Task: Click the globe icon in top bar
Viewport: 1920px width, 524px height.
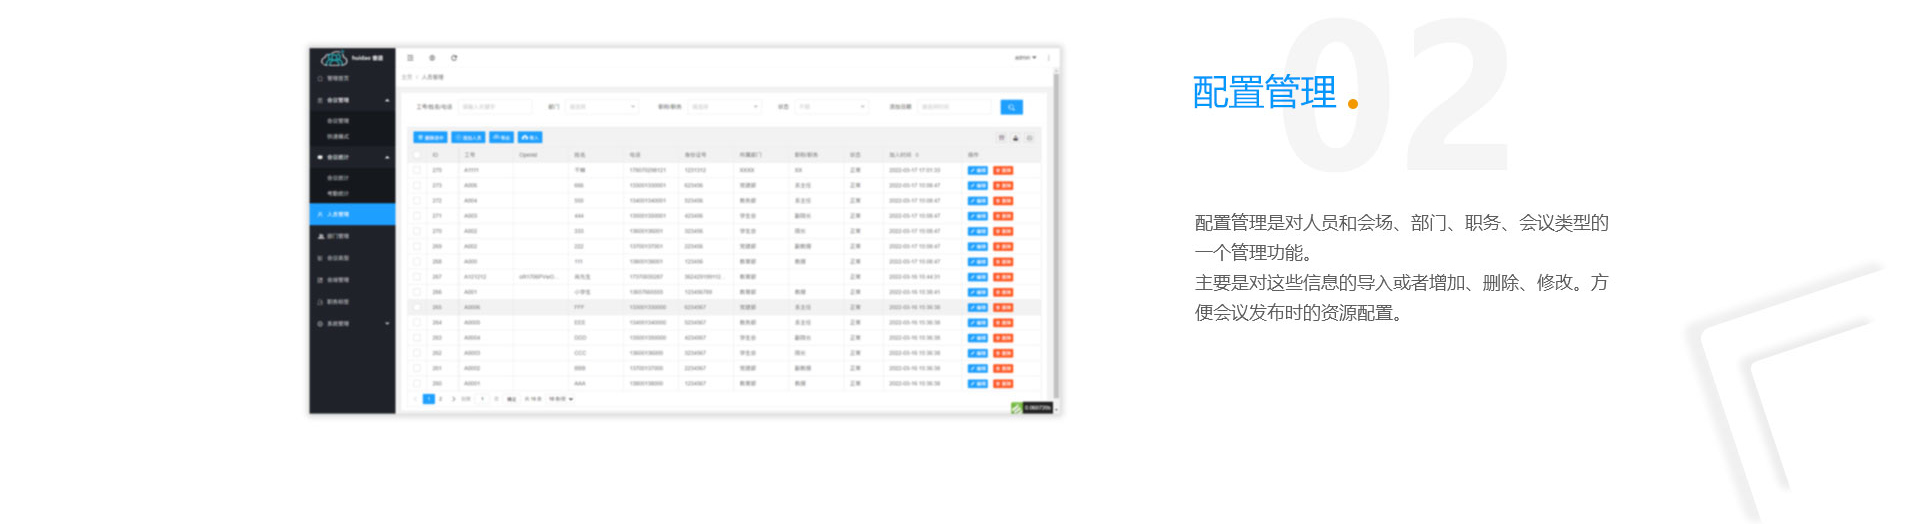Action: point(432,58)
